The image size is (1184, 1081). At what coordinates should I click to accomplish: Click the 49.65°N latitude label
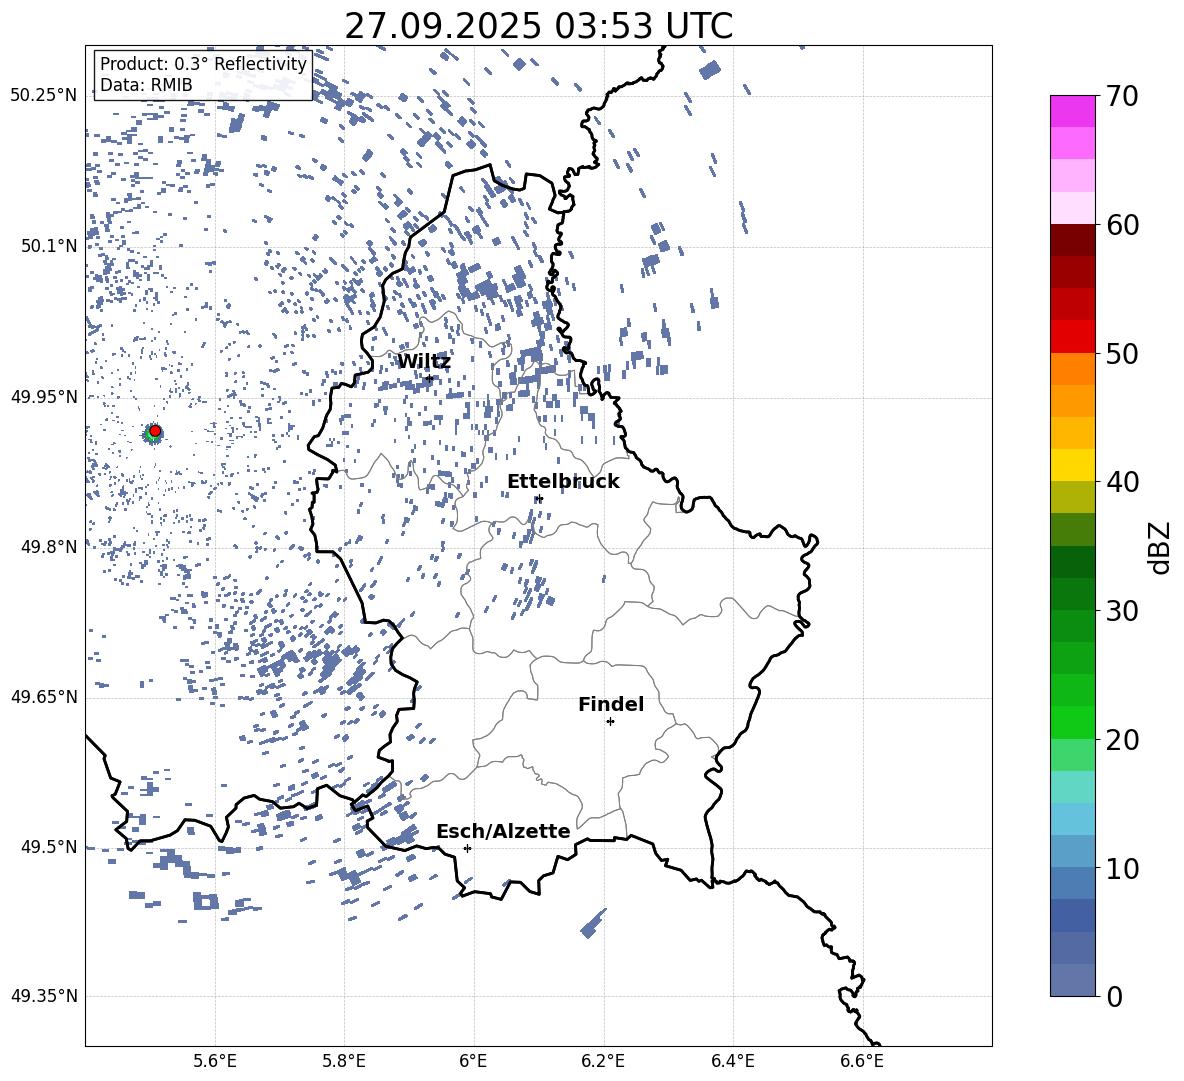(x=44, y=697)
